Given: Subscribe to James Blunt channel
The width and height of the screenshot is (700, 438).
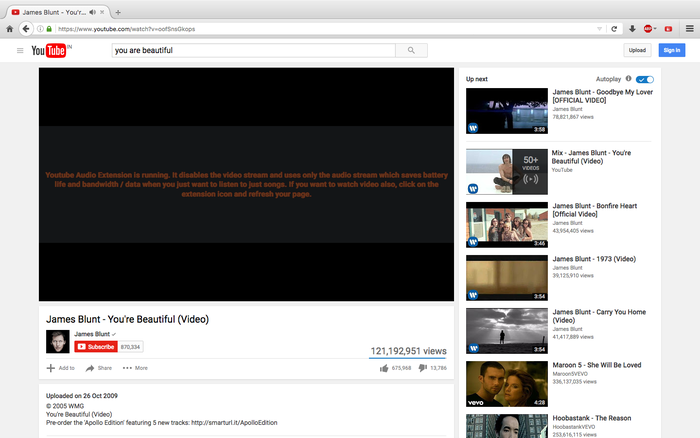Looking at the screenshot, I should (96, 346).
